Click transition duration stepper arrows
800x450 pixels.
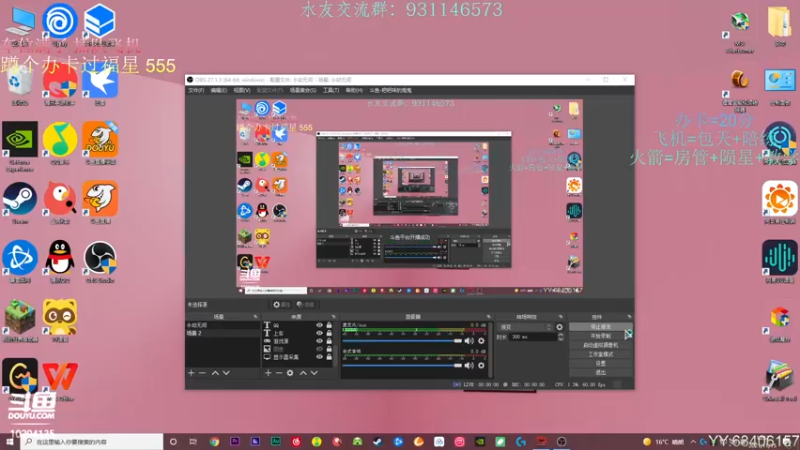(x=561, y=337)
